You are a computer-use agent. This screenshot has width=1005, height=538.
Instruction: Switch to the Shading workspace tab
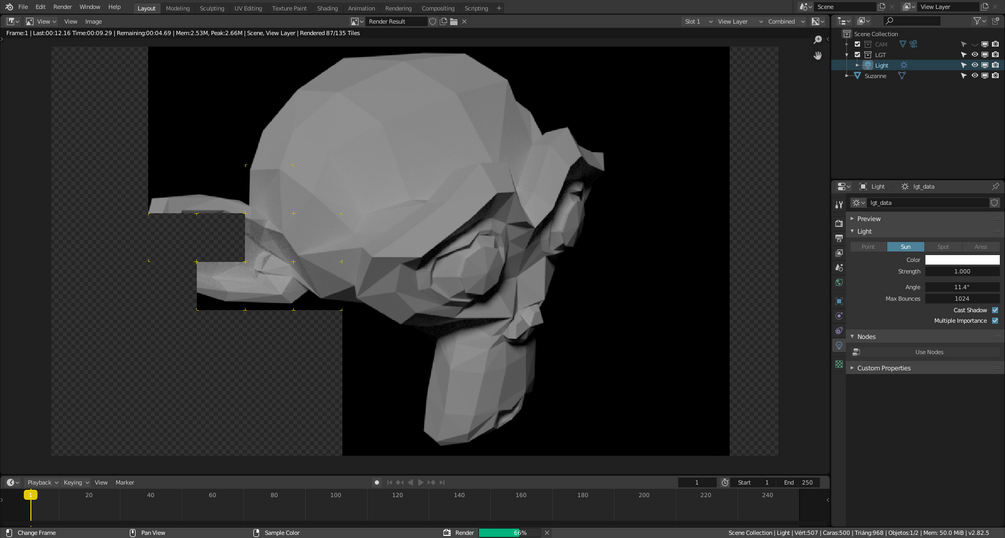click(328, 8)
